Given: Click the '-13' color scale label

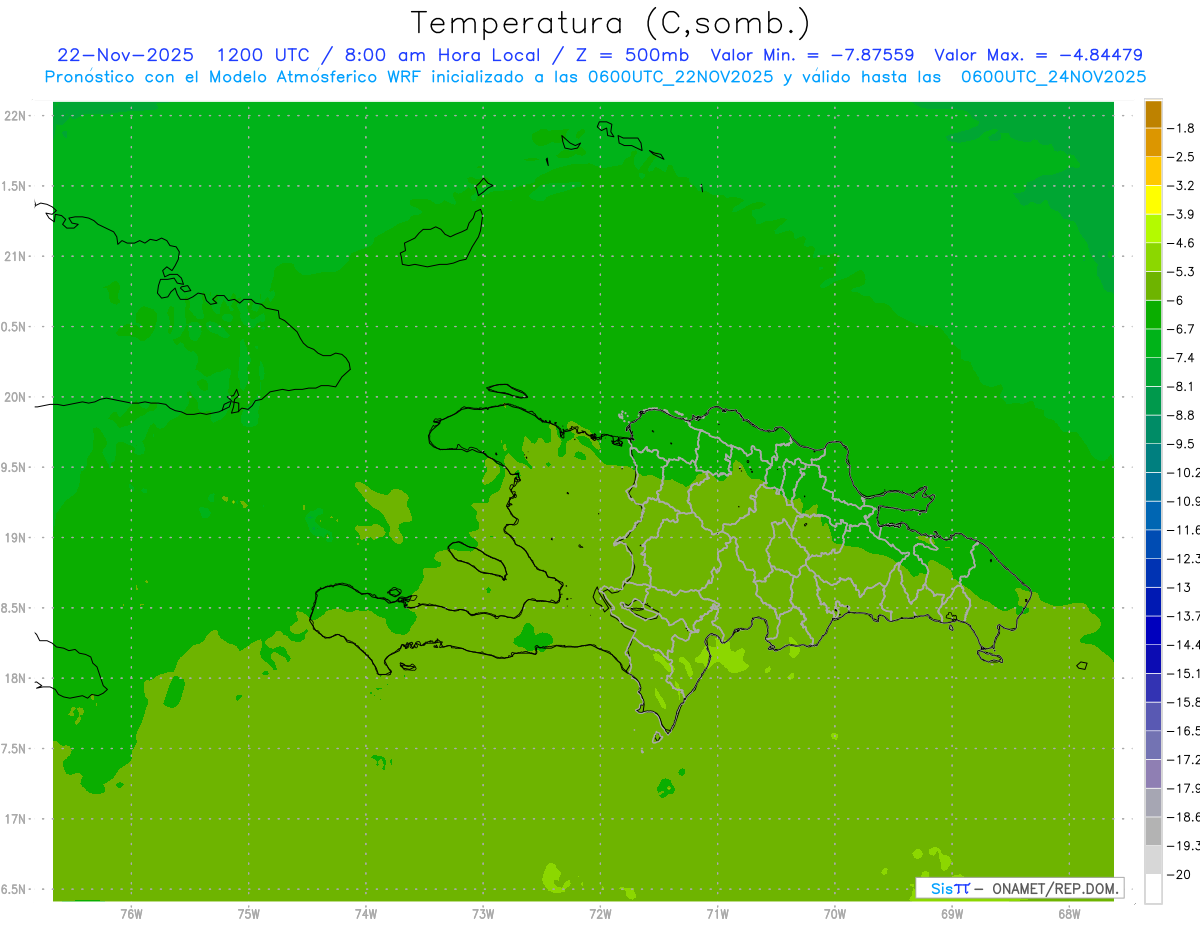Looking at the screenshot, I should coord(1178,587).
